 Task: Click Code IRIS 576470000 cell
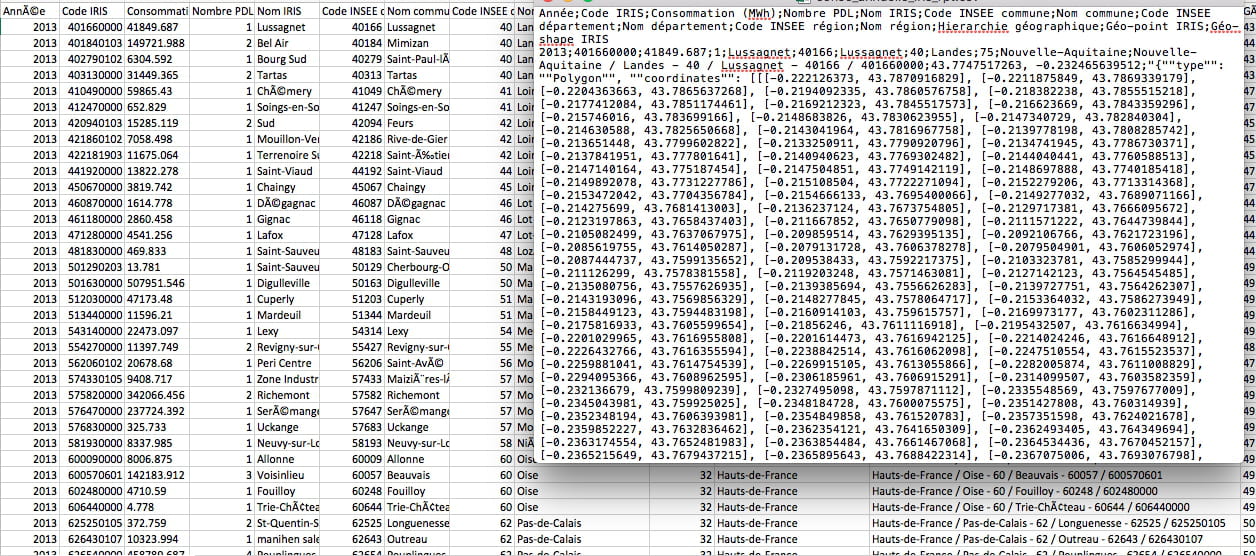92,411
